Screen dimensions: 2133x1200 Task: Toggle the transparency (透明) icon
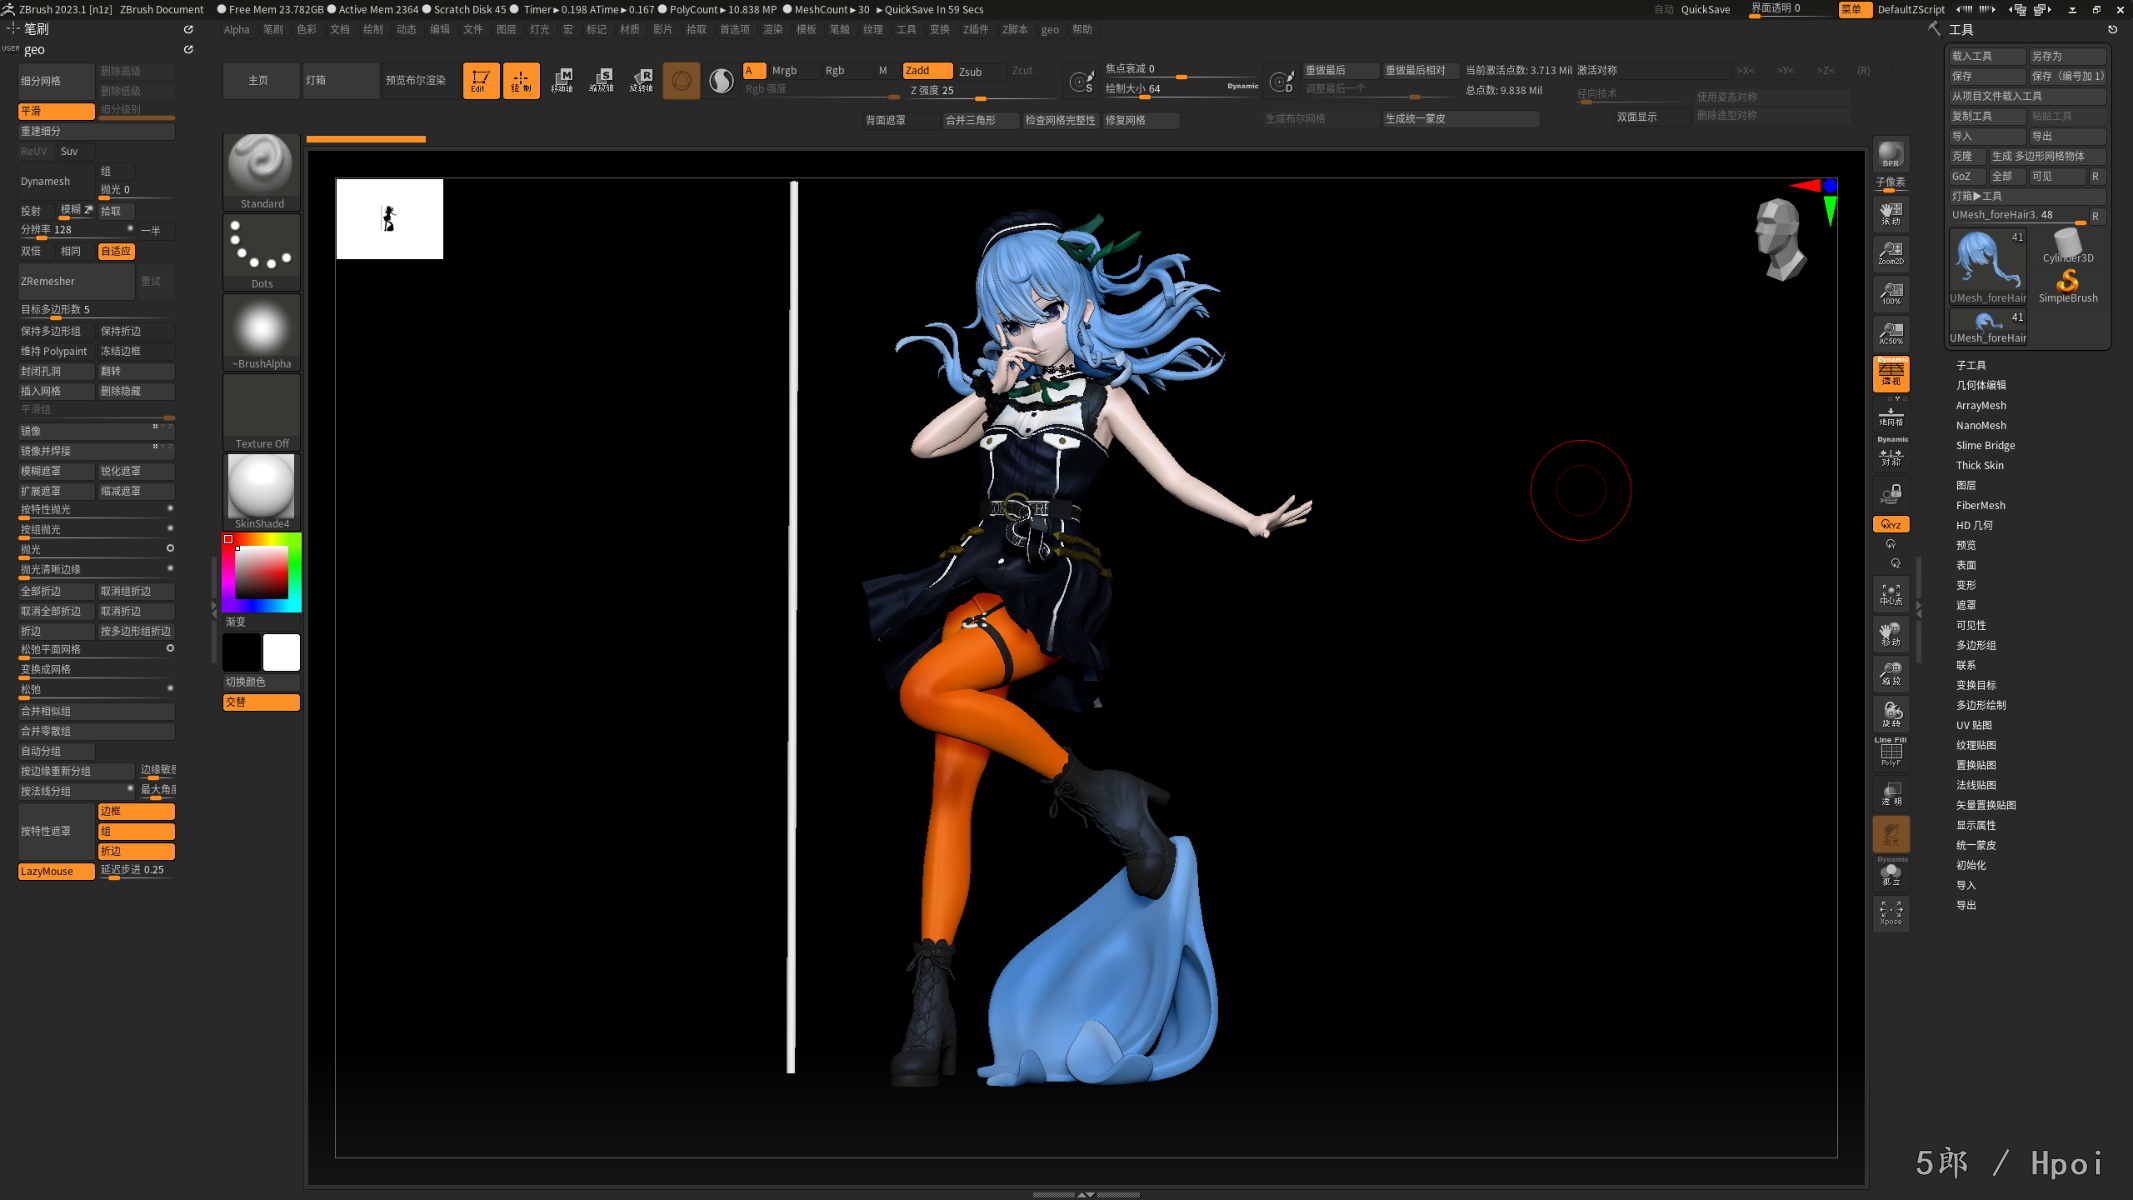tap(1891, 794)
